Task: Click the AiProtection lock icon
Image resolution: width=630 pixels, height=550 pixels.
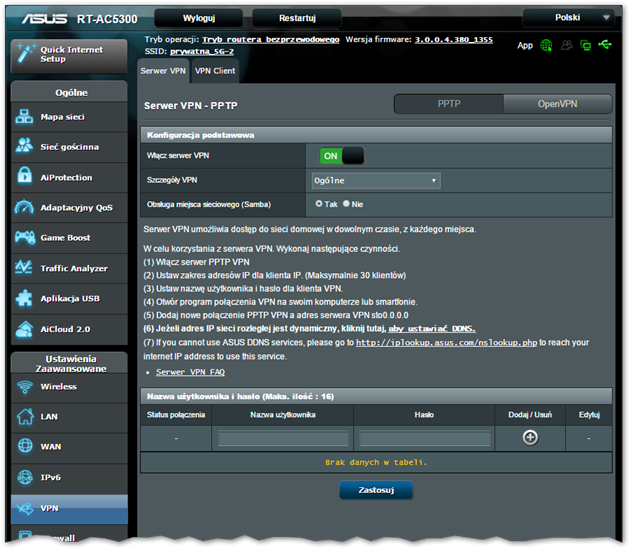Action: [x=25, y=176]
